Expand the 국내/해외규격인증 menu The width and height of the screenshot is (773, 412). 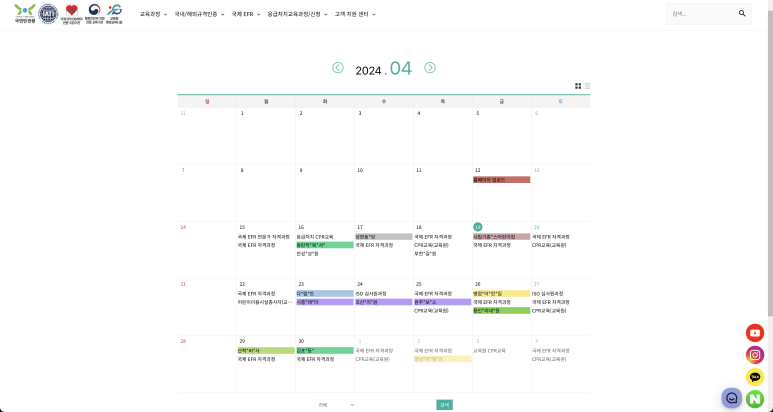pos(199,14)
